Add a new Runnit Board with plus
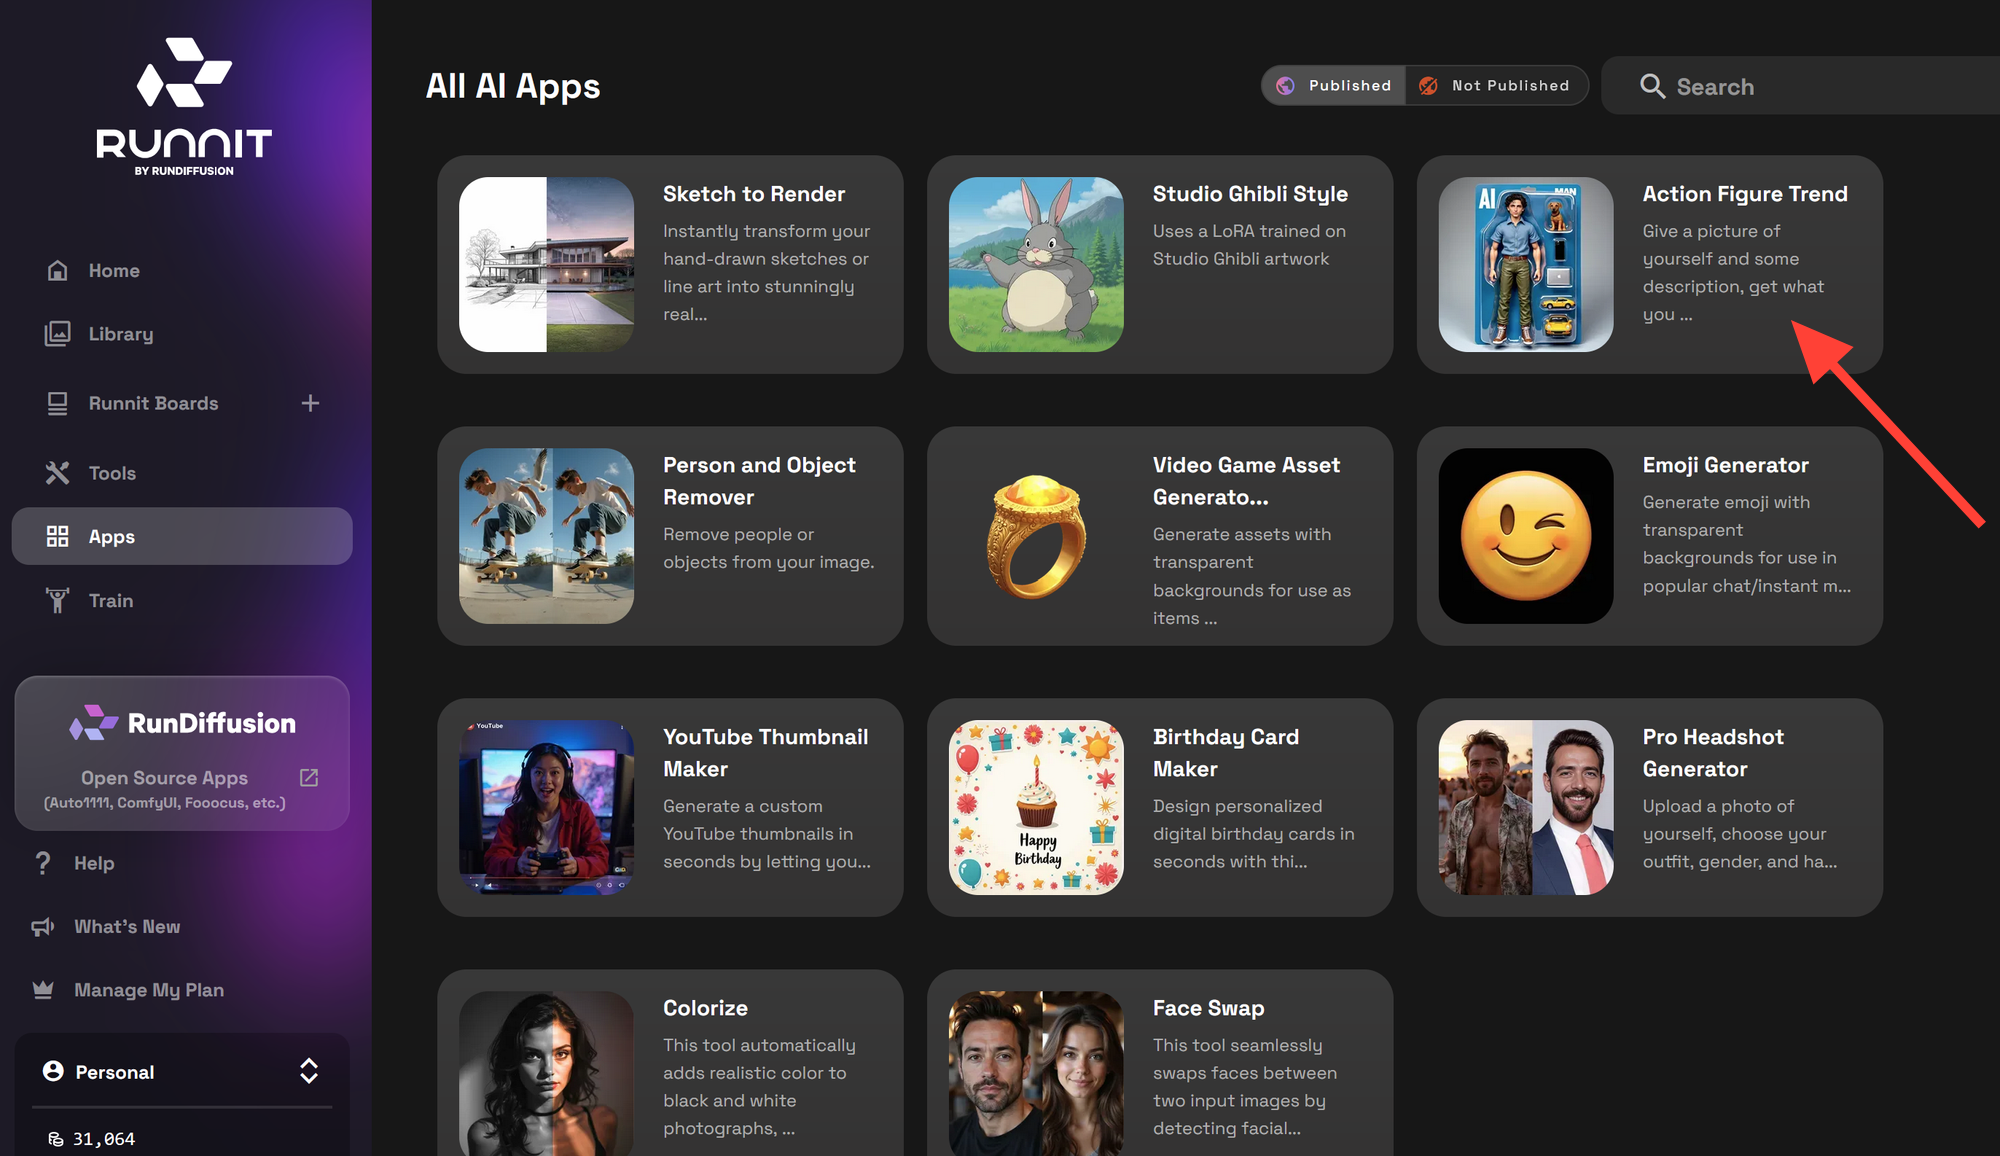This screenshot has width=2000, height=1156. pos(310,403)
